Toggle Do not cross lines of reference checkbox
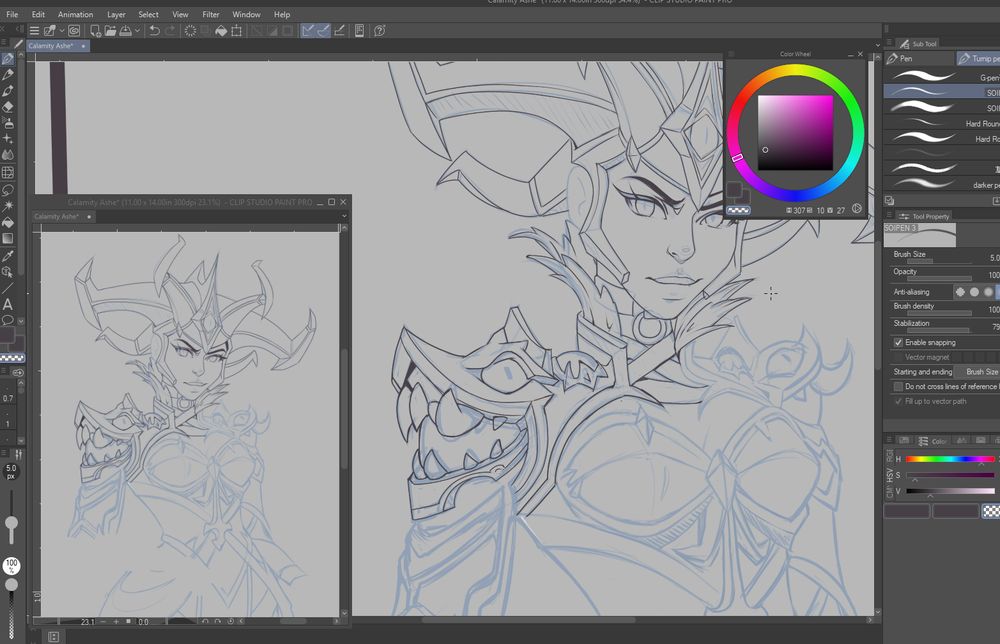The image size is (1000, 644). (x=898, y=386)
